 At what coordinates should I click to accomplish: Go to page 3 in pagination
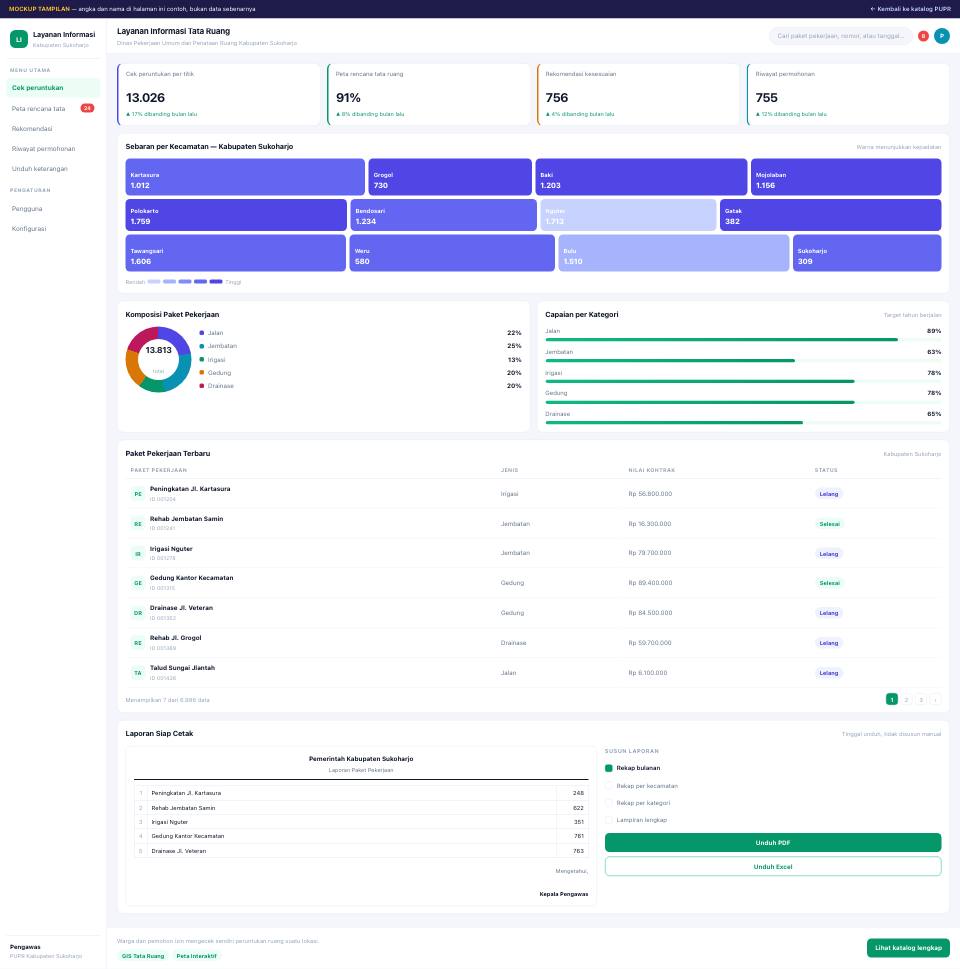pyautogui.click(x=921, y=700)
